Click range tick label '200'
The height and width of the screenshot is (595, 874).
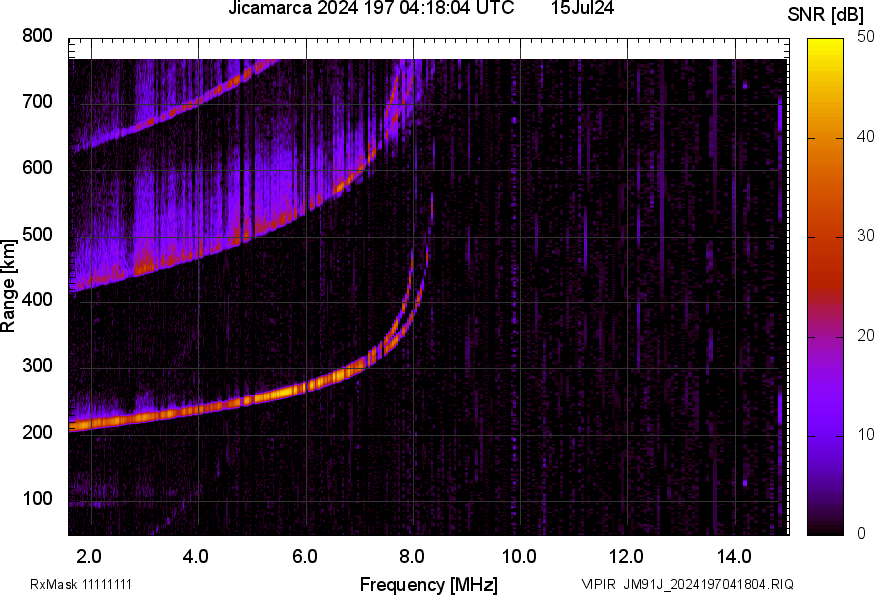click(37, 432)
